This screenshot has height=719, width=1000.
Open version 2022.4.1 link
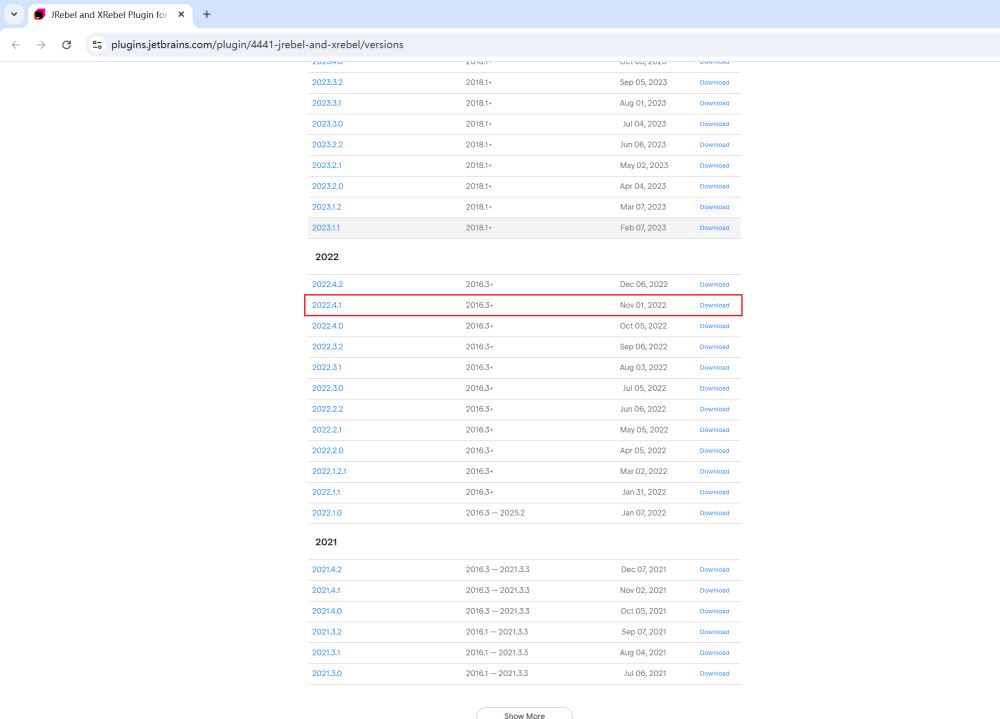coord(327,305)
